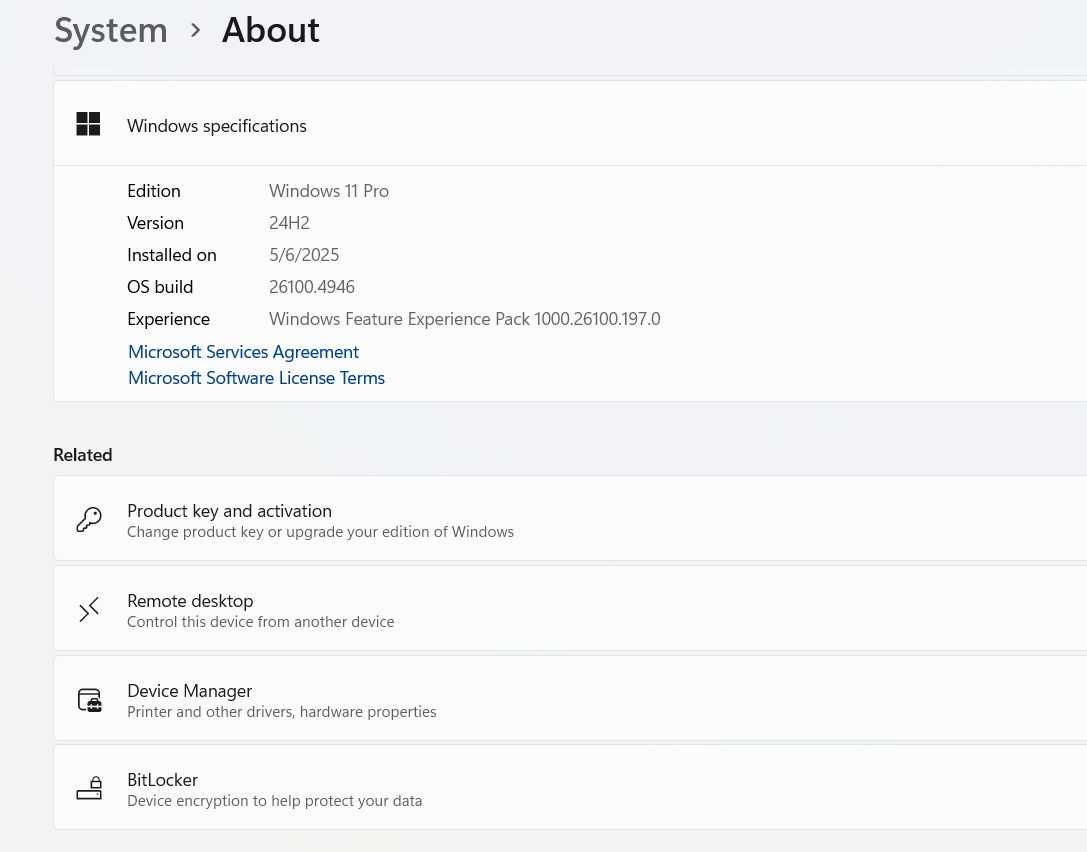Select the Windows Feature Experience Pack value
1087x852 pixels.
pos(464,319)
